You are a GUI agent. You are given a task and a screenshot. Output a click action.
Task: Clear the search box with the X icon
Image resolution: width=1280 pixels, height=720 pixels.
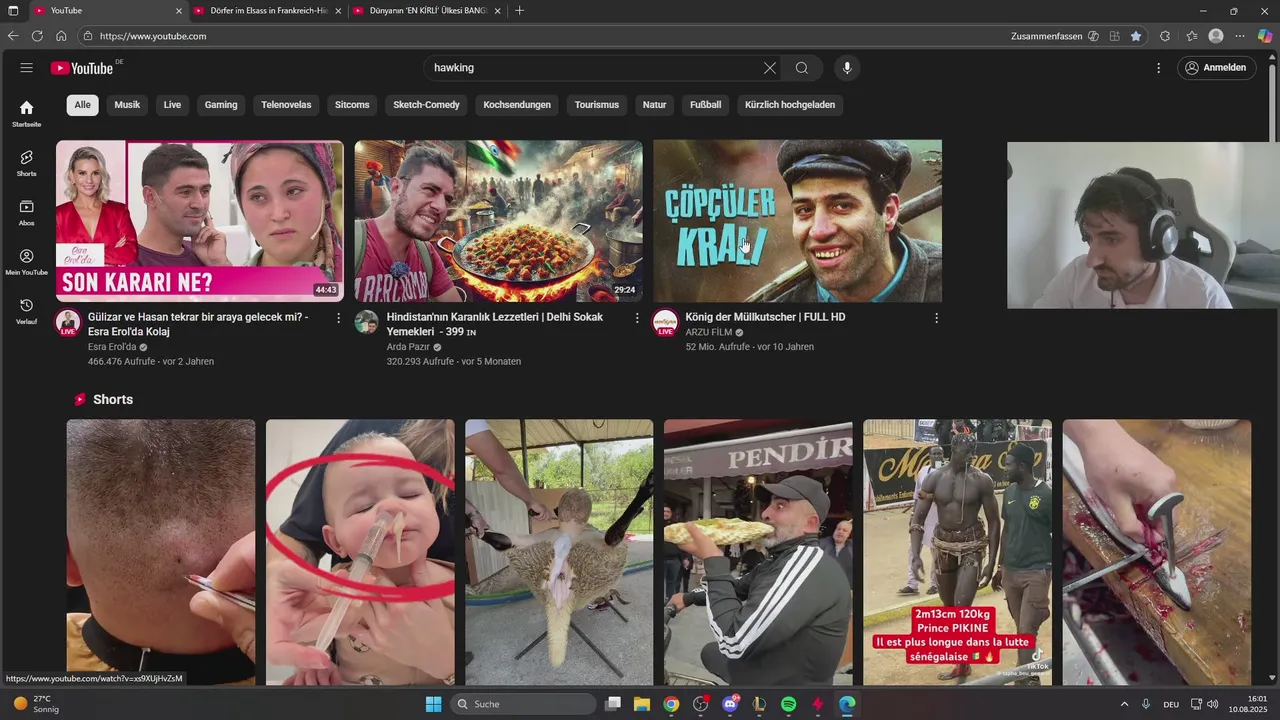point(769,68)
